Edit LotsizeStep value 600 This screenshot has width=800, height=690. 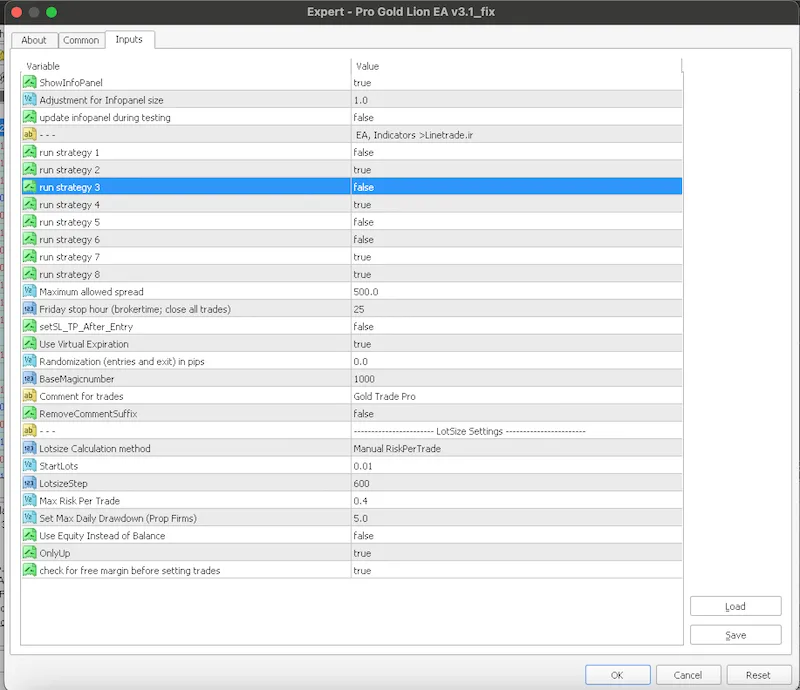click(x=516, y=483)
